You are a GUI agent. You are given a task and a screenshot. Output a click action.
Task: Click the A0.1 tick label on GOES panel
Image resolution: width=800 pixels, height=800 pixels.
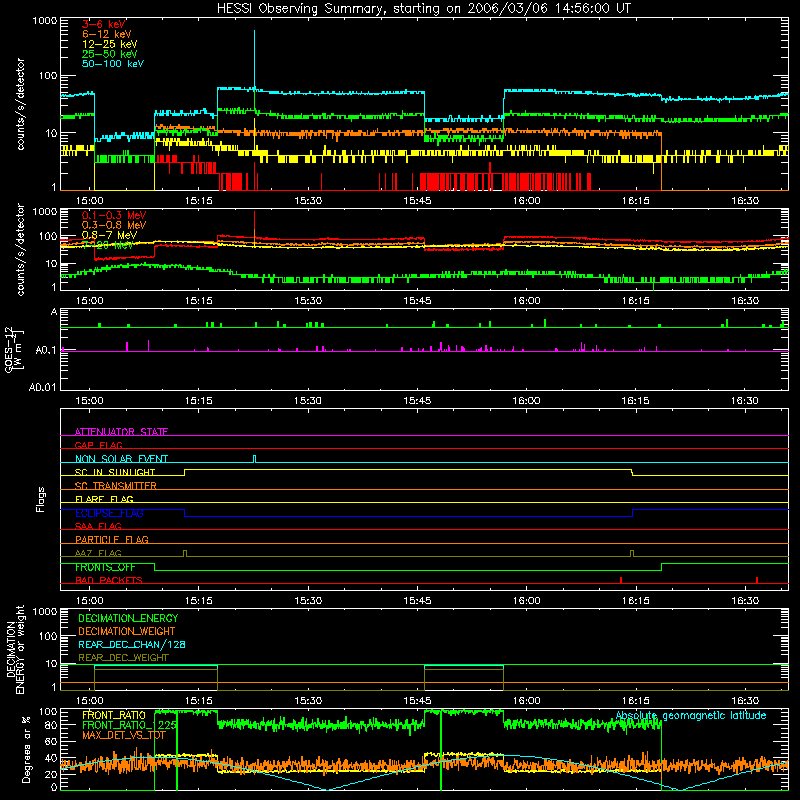(46, 350)
